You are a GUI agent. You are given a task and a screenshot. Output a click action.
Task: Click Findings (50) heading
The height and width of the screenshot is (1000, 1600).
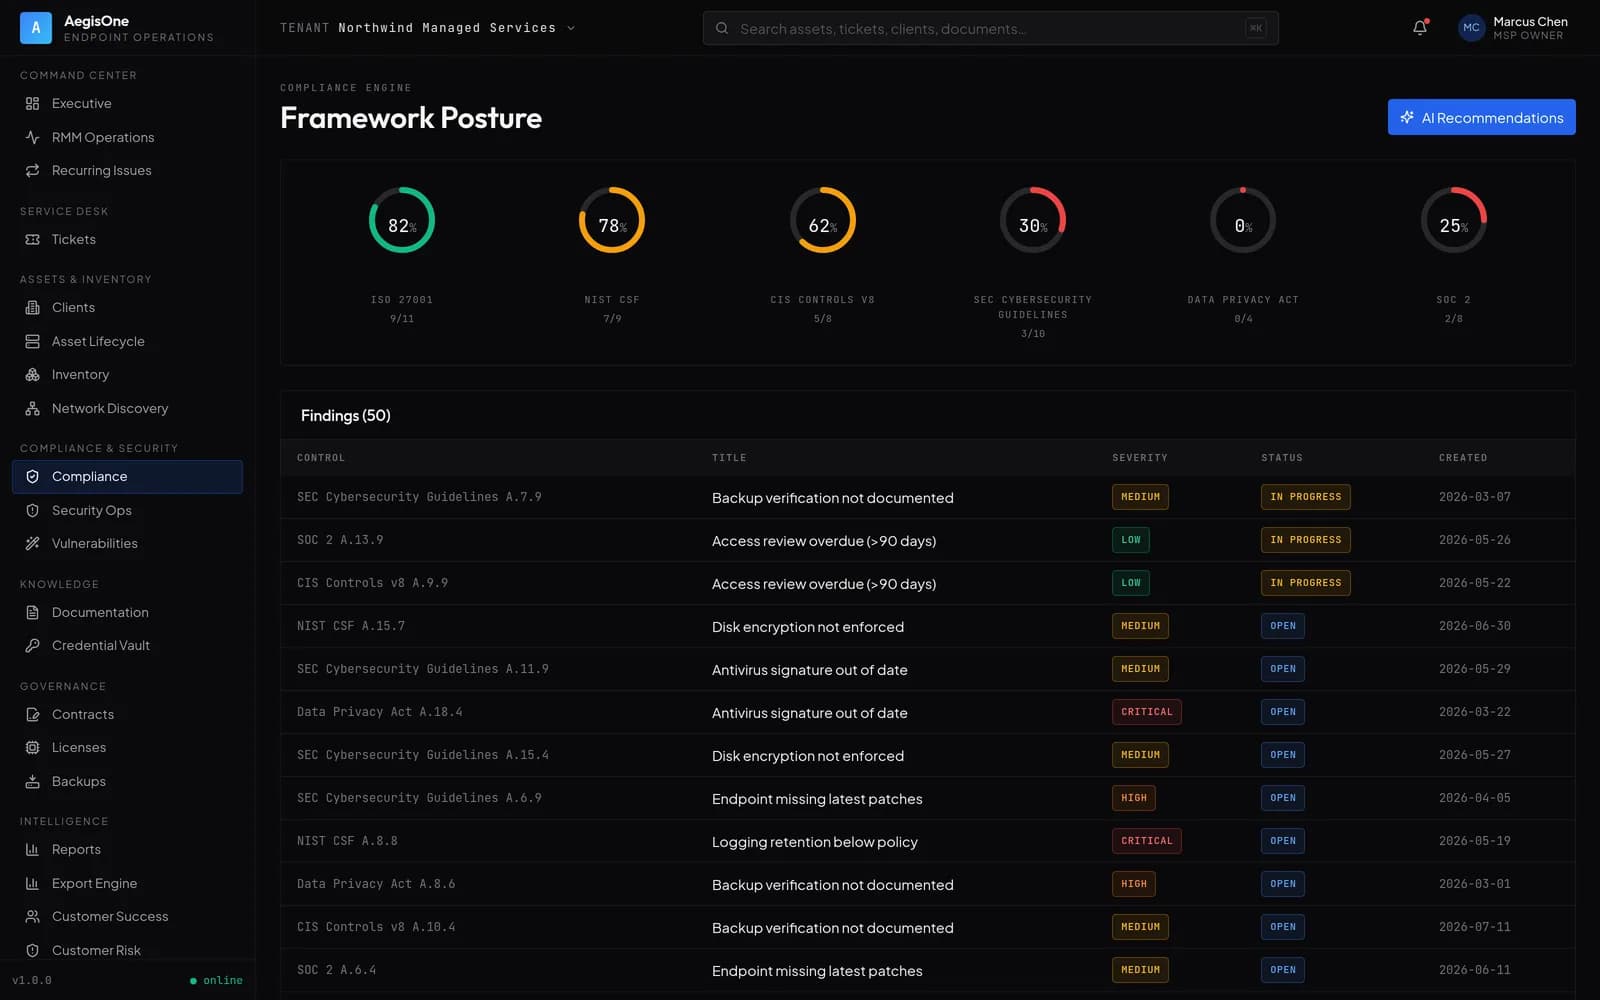pos(346,415)
